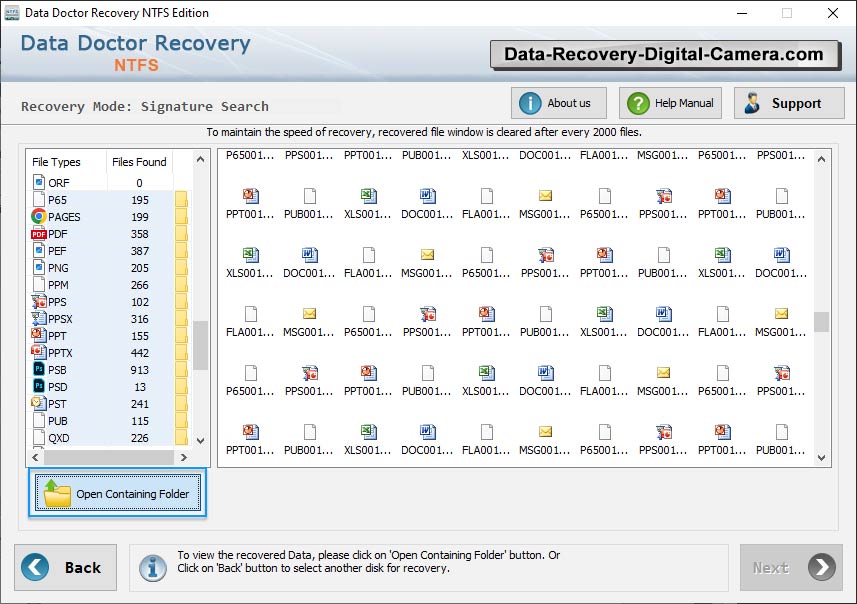Select PAGES count value 199
857x604 pixels.
click(139, 217)
